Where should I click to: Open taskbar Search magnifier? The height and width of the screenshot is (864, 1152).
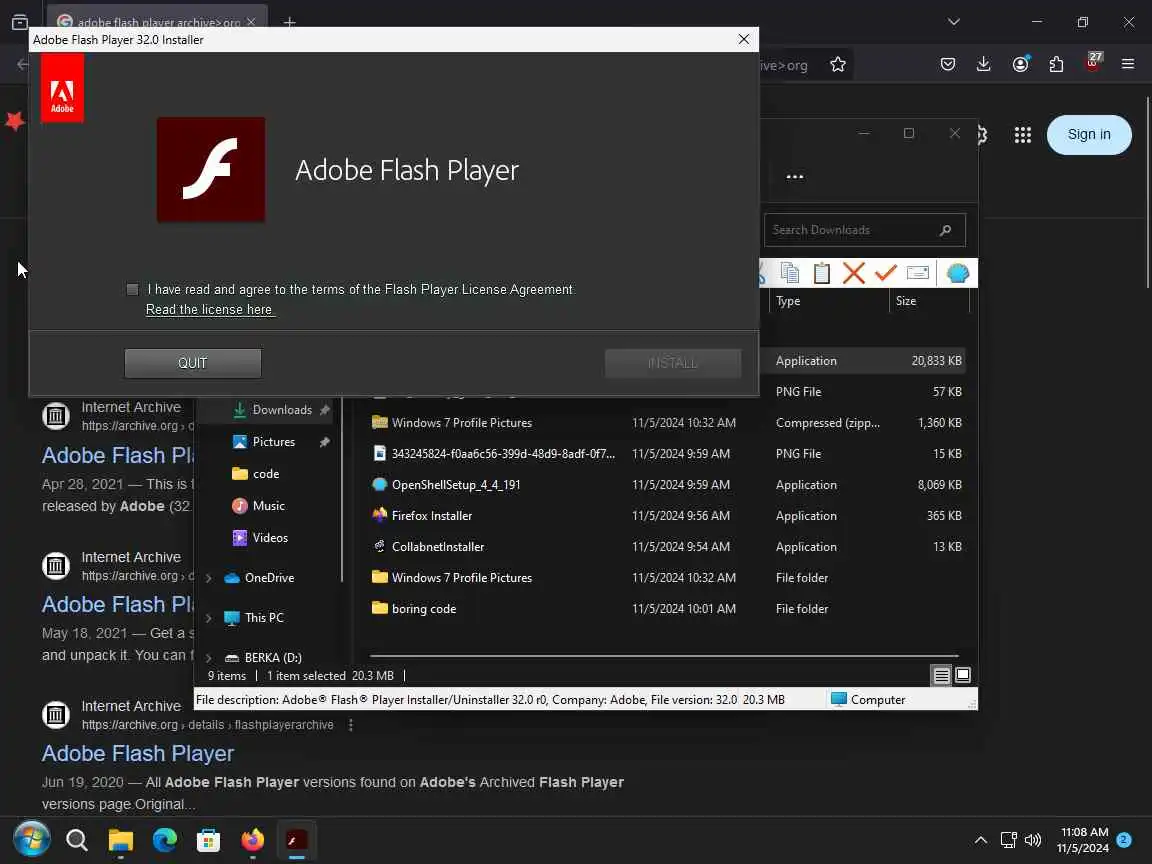[76, 840]
